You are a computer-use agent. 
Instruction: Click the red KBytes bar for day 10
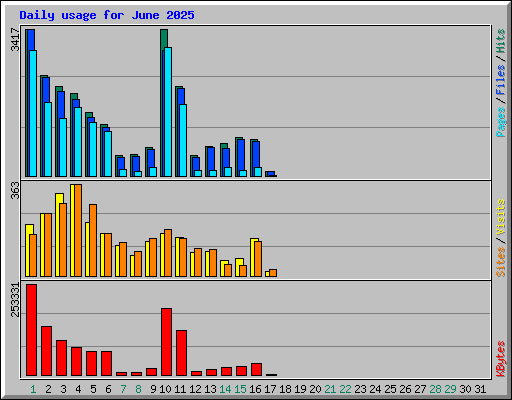click(167, 342)
